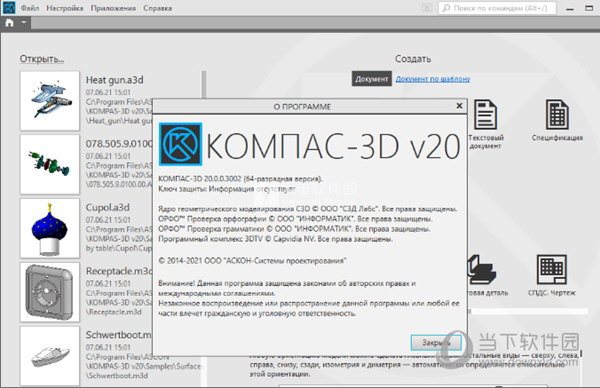Click the КОМПАС-3D logo in About dialog
Image resolution: width=600 pixels, height=388 pixels.
pyautogui.click(x=180, y=144)
